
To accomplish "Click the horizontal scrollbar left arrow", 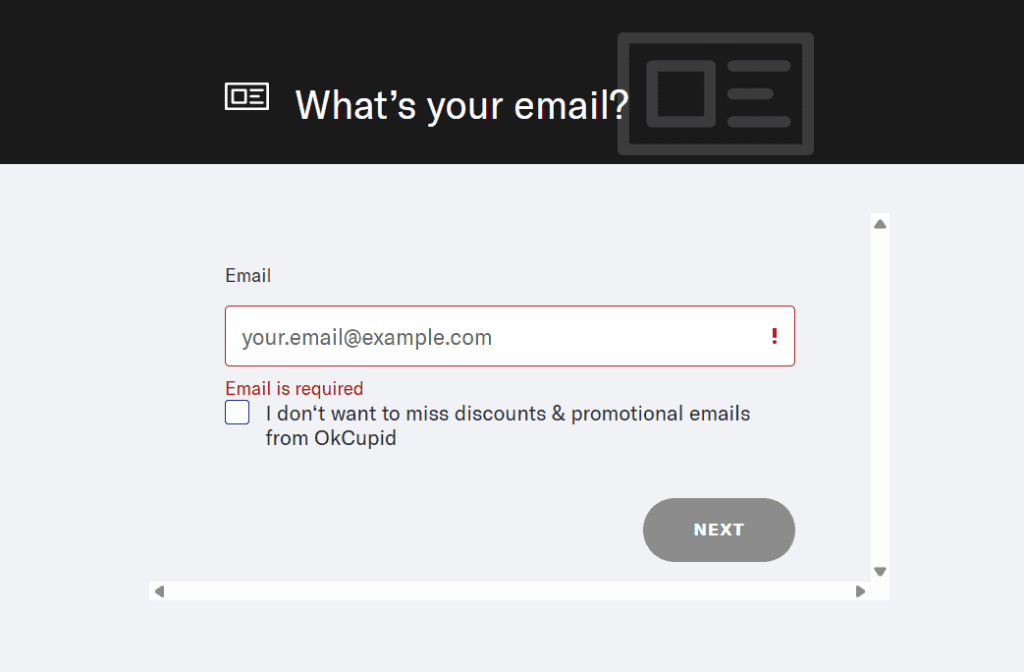I will (159, 591).
